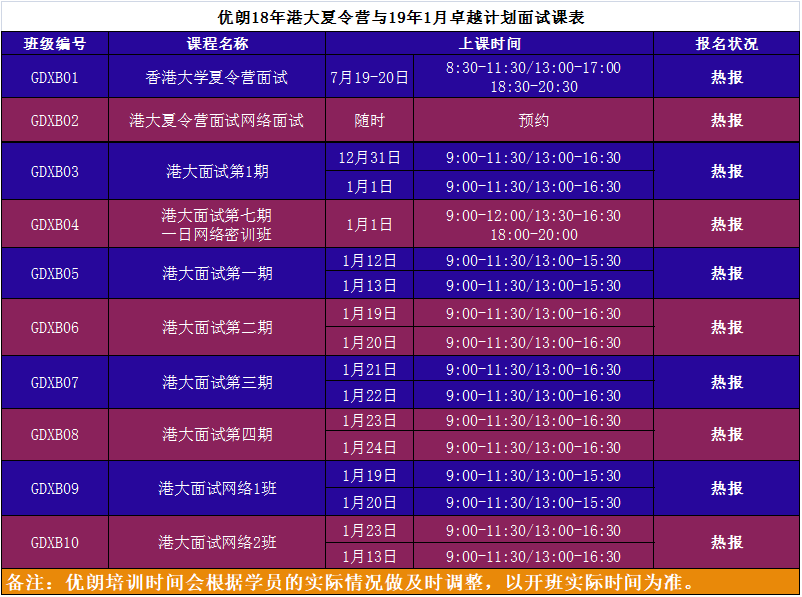The height and width of the screenshot is (597, 802).
Task: Click the 预约 time cell
Action: pyautogui.click(x=533, y=120)
